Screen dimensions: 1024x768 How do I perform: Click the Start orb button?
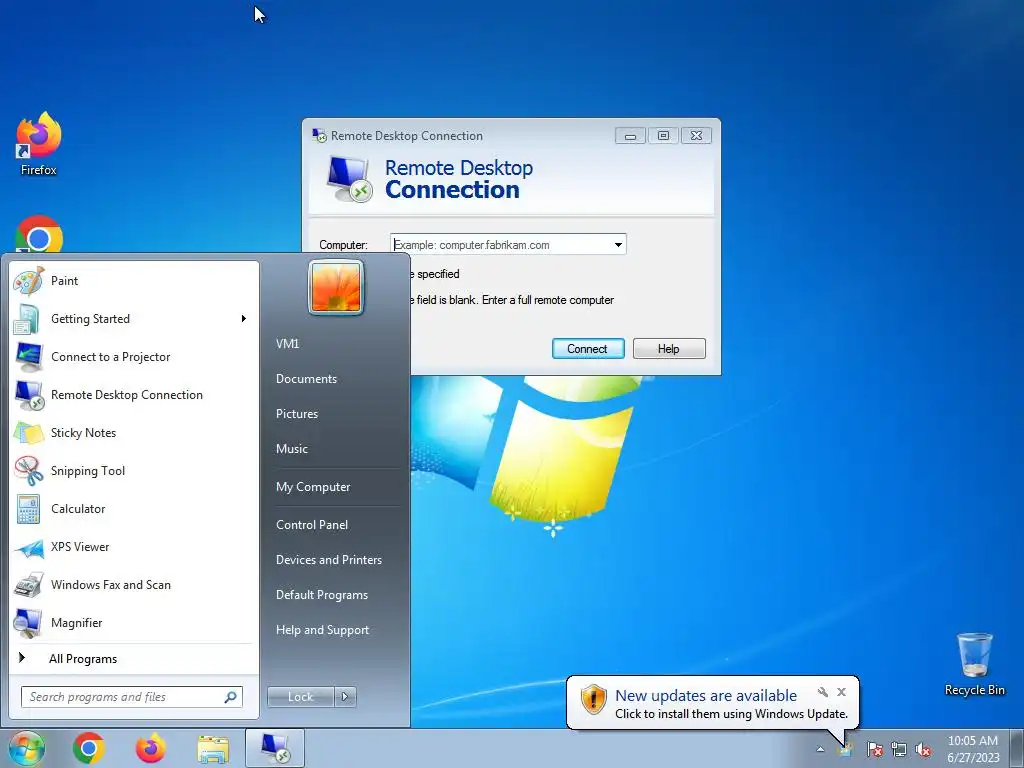click(x=26, y=748)
